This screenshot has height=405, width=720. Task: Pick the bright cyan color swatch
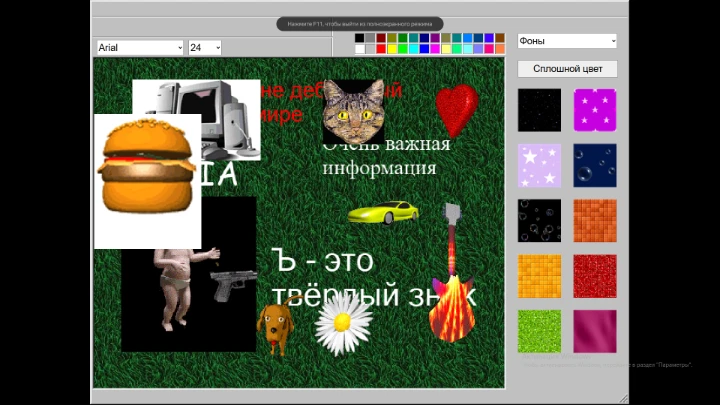[x=414, y=49]
